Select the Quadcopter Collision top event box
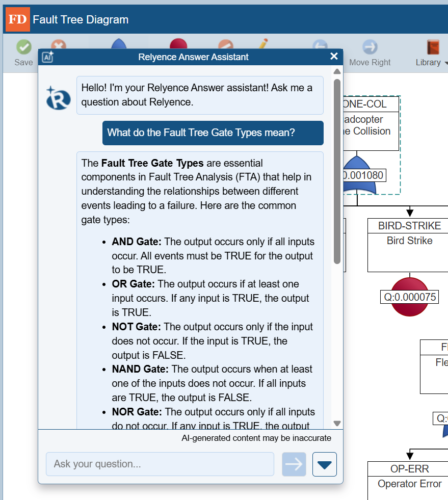This screenshot has height=500, width=448. pos(371,123)
